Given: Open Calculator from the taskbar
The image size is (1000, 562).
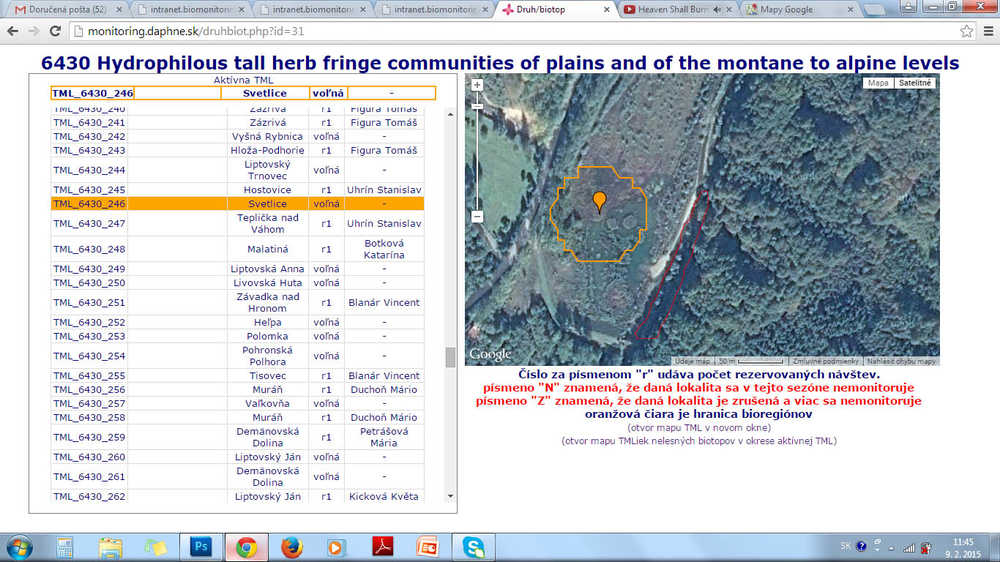Looking at the screenshot, I should coord(64,547).
